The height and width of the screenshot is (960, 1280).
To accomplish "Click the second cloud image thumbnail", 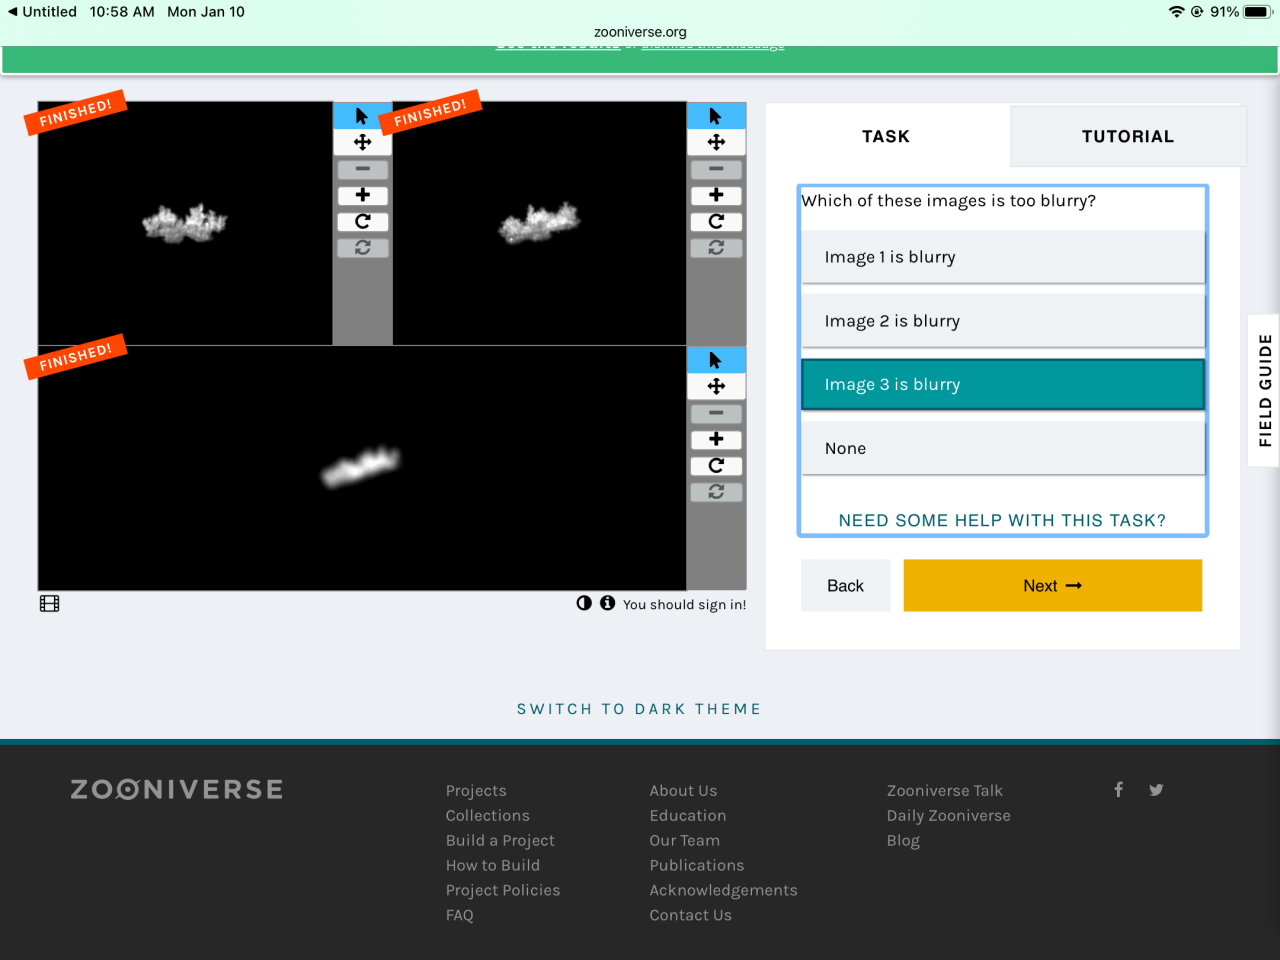I will [540, 223].
